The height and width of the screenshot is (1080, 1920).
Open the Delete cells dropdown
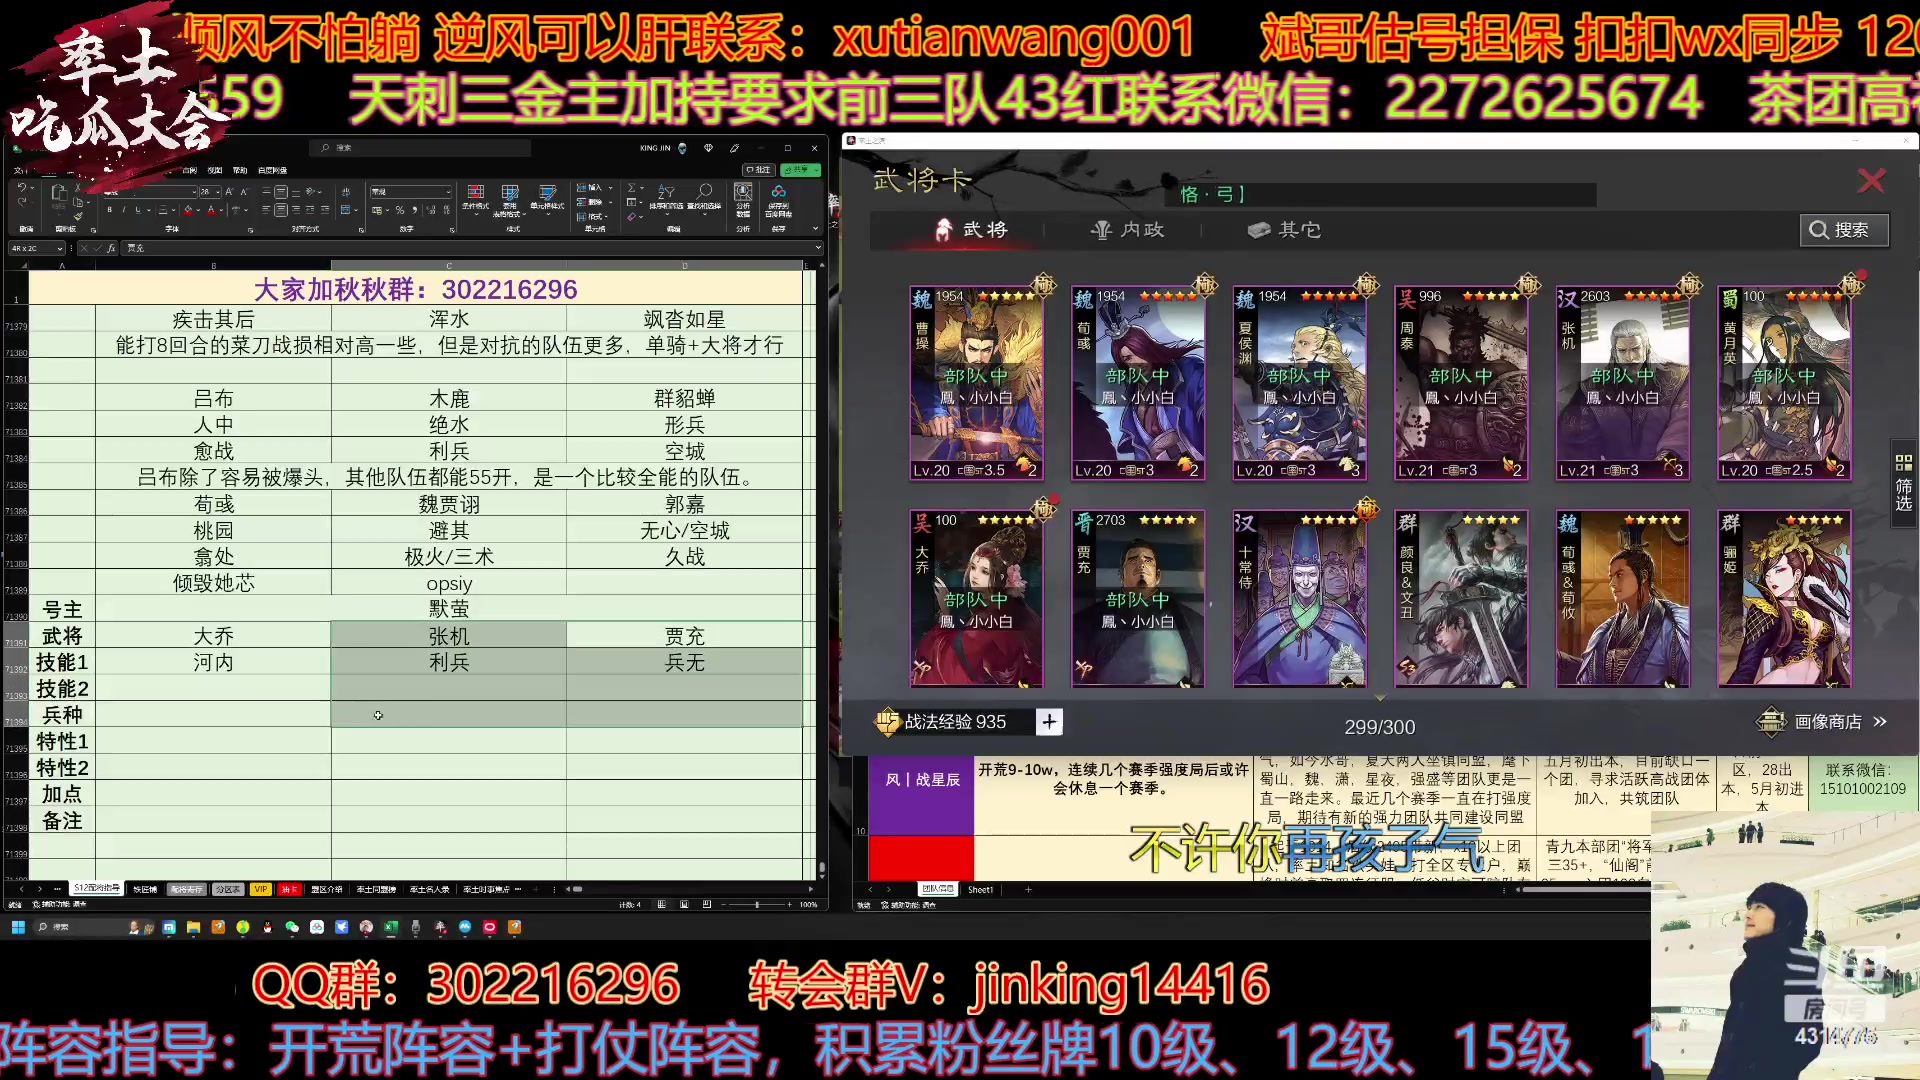click(595, 202)
